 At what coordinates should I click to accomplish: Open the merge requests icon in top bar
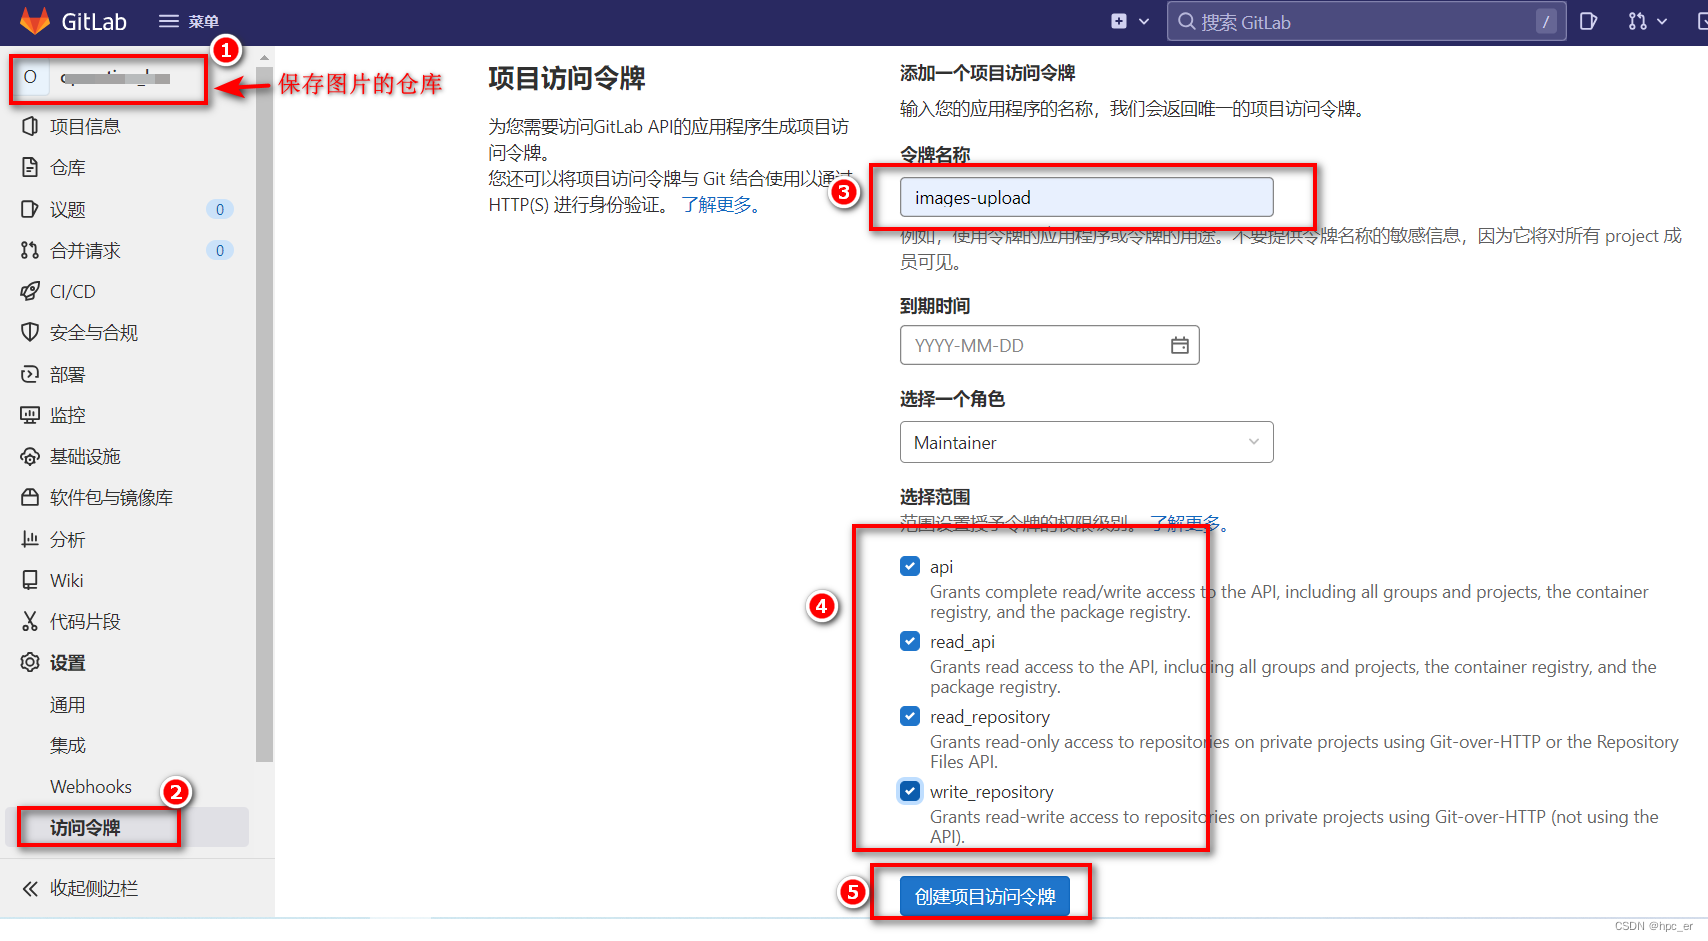click(1637, 21)
